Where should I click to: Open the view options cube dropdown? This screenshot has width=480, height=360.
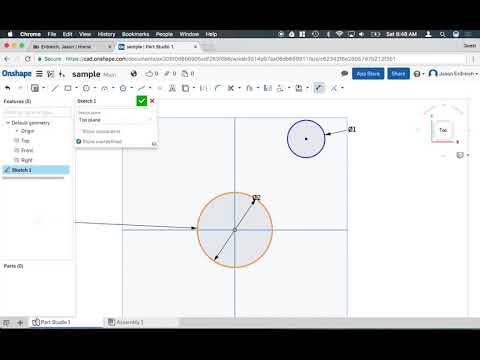click(x=462, y=155)
